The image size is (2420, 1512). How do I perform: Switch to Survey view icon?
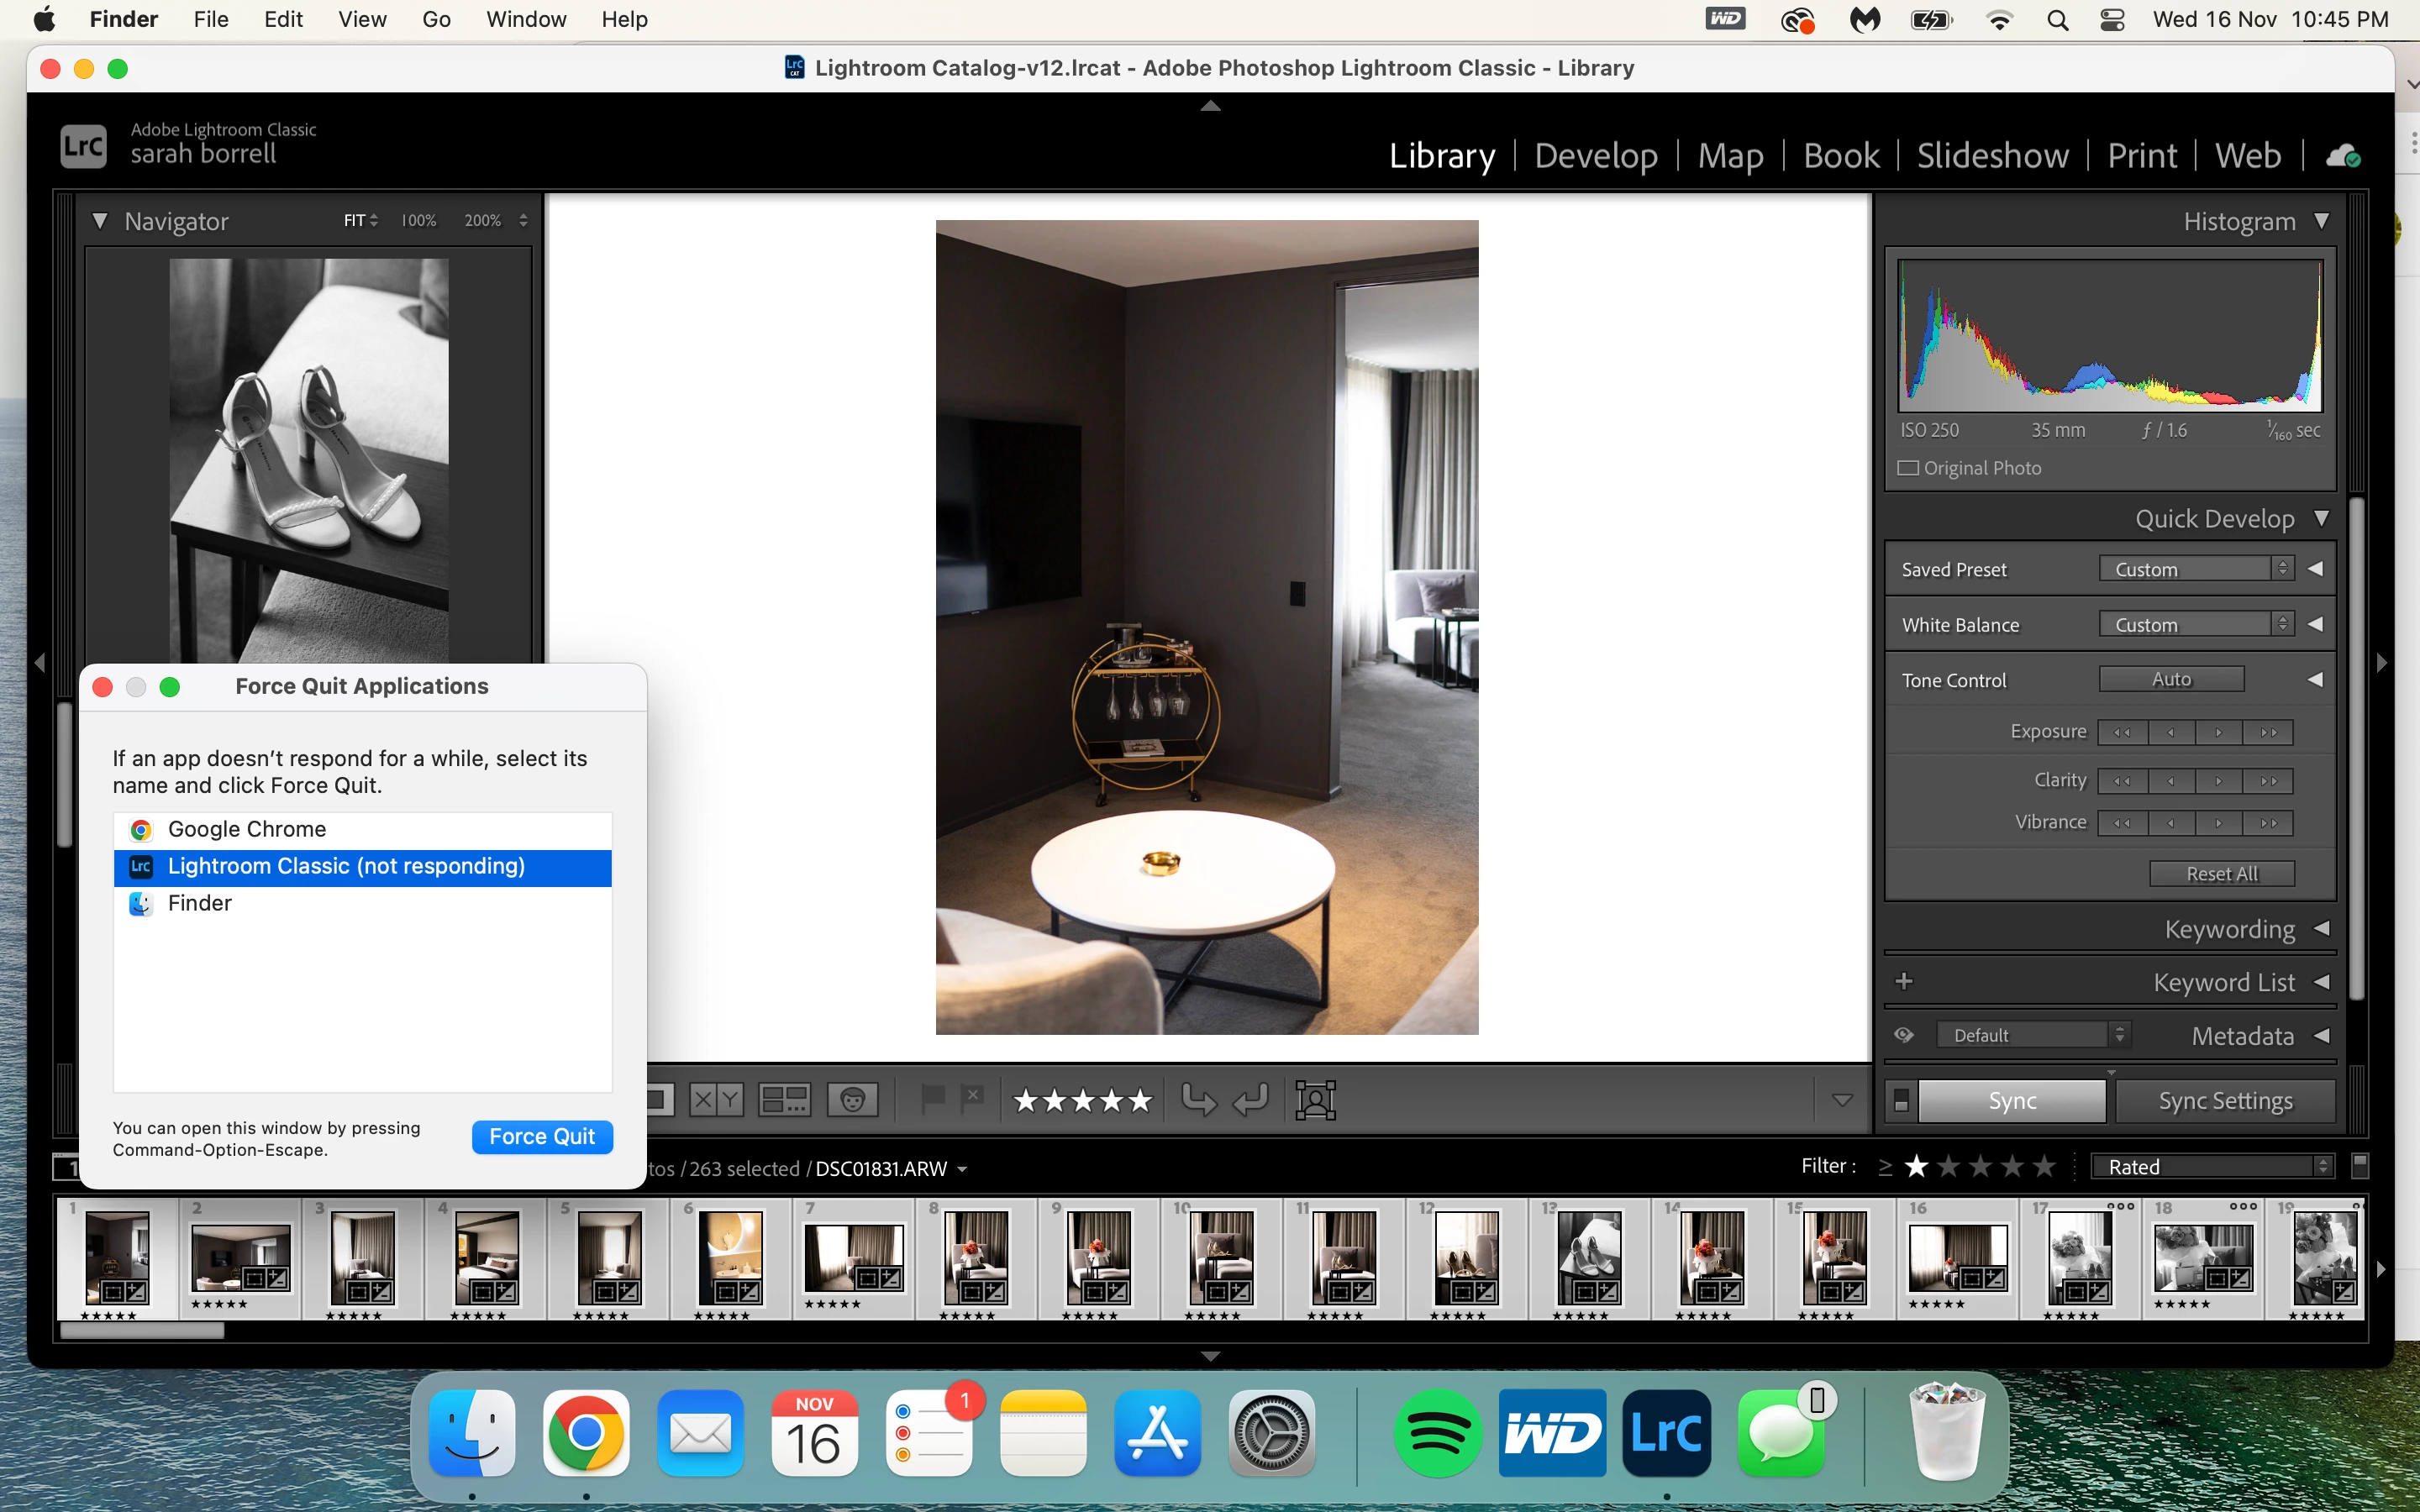(784, 1100)
